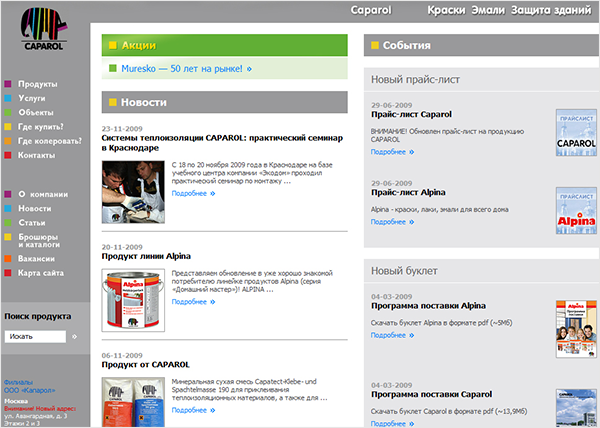Open the Статьи sidebar link
The width and height of the screenshot is (600, 428).
tap(32, 223)
